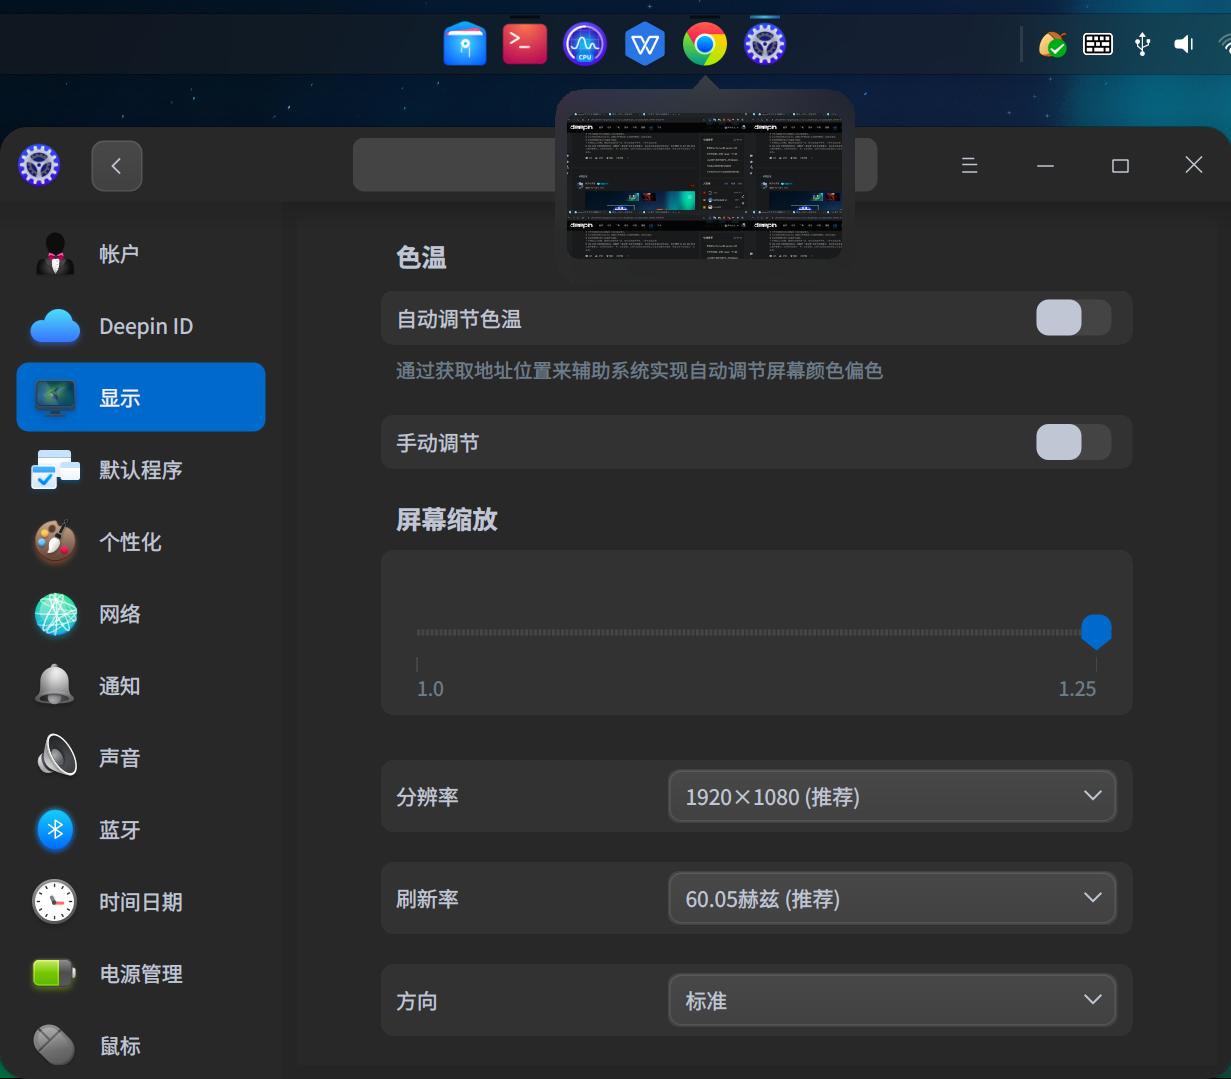Click the 网络 globe icon

(x=55, y=614)
